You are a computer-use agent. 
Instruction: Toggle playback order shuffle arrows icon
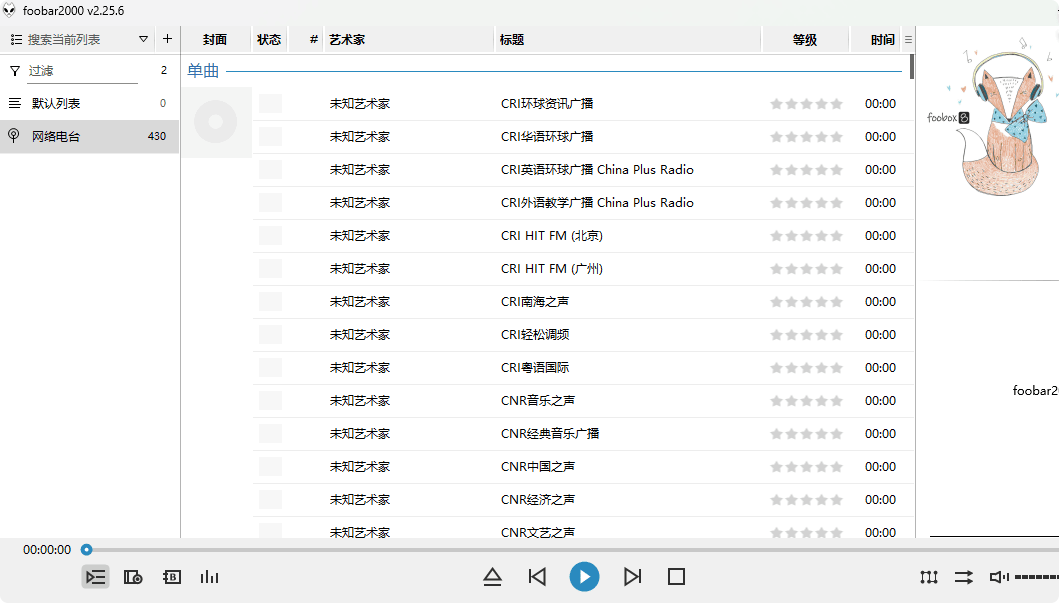(x=964, y=577)
